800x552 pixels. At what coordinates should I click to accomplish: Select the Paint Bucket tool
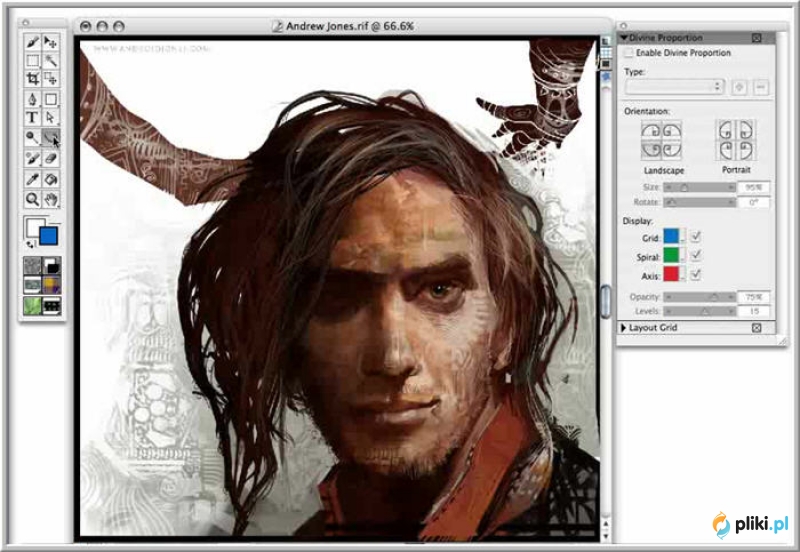click(x=51, y=179)
